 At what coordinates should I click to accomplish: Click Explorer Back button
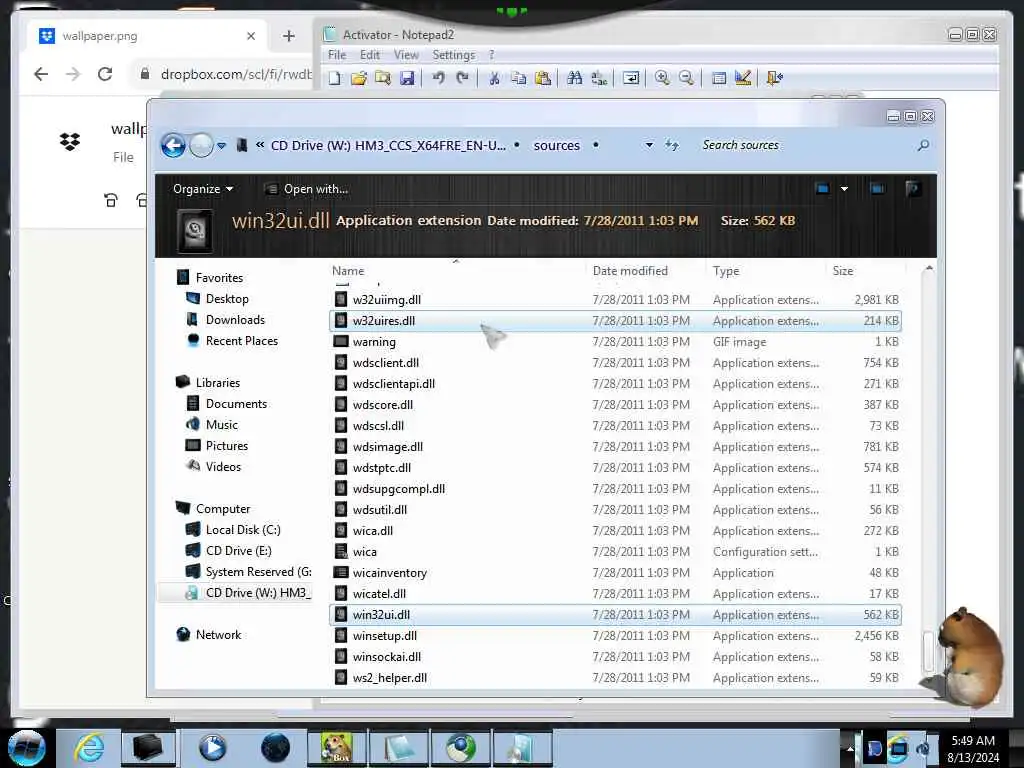coord(173,145)
